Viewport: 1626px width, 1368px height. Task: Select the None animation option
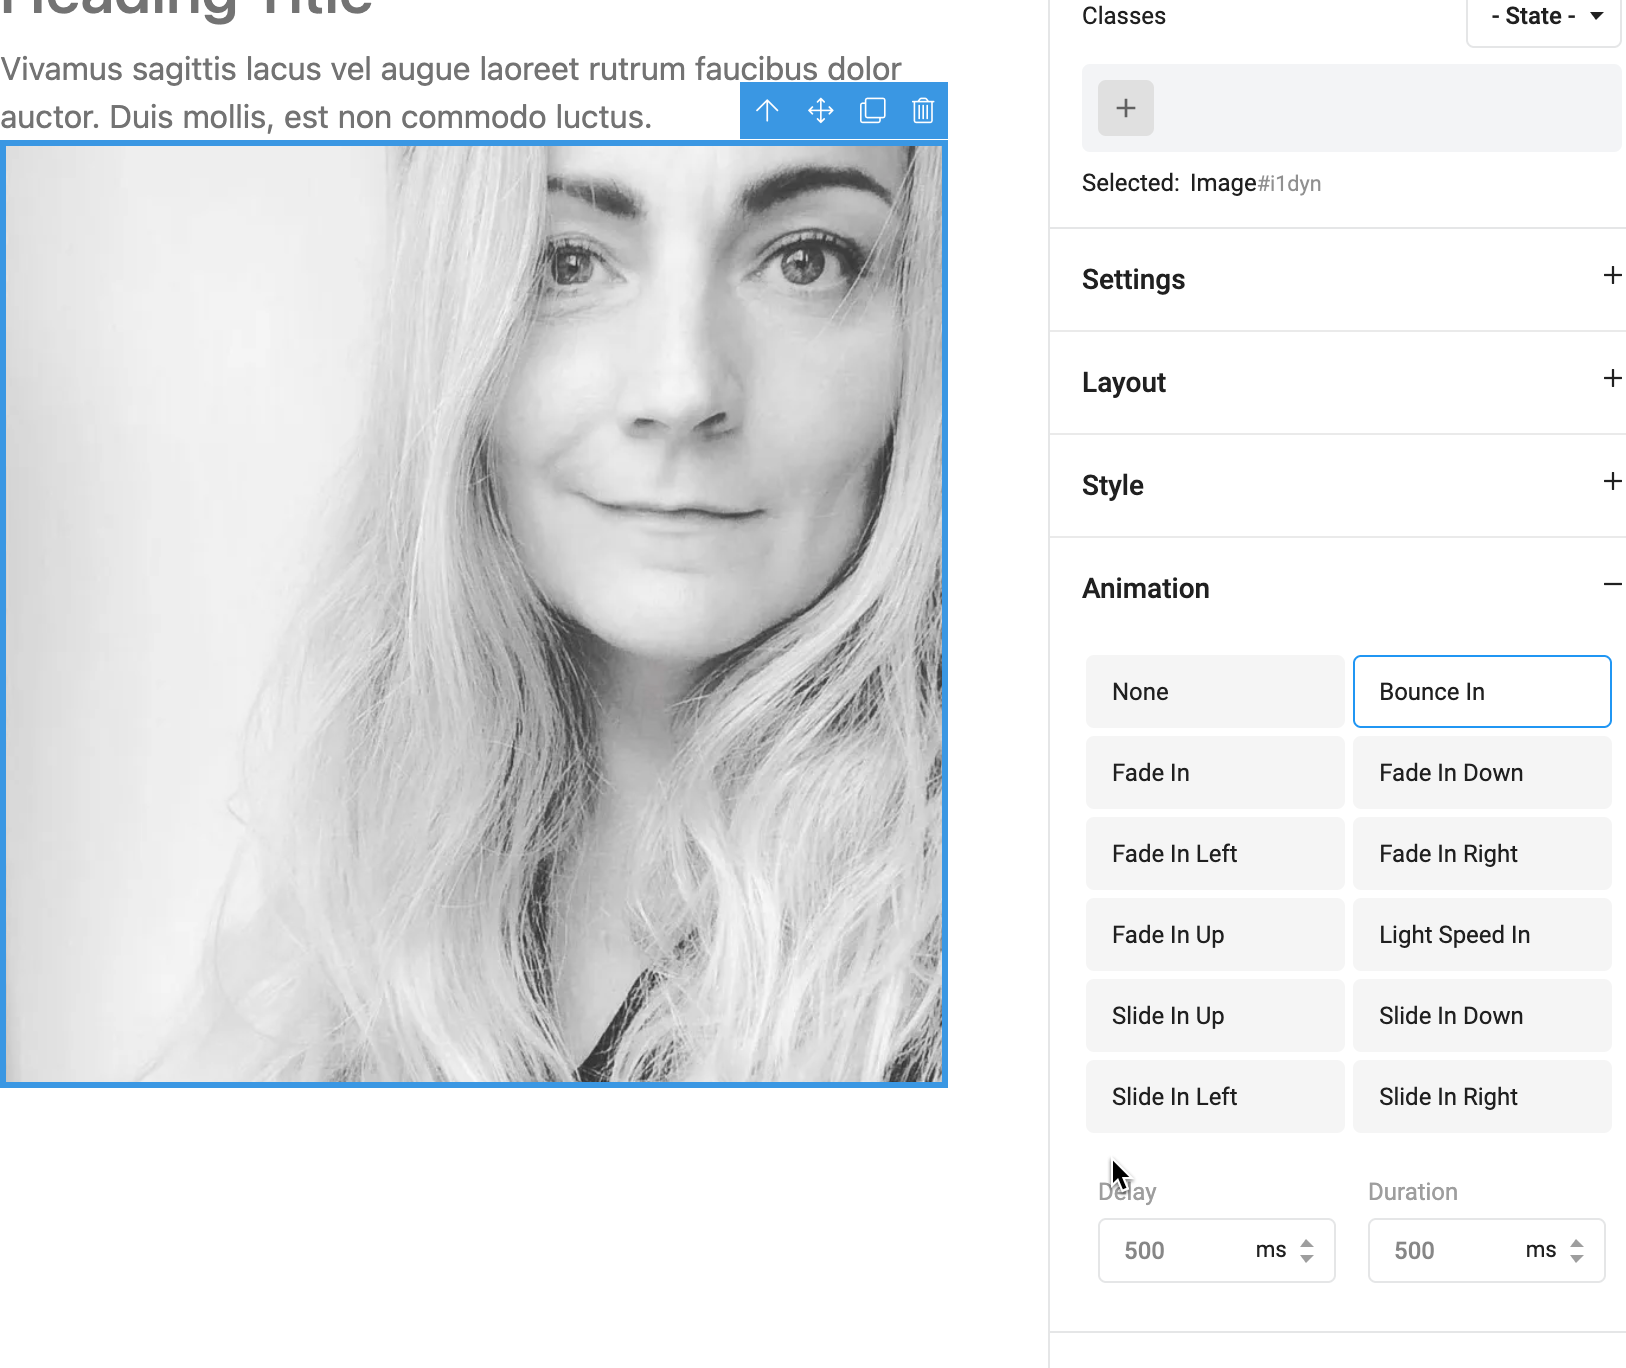click(1214, 692)
